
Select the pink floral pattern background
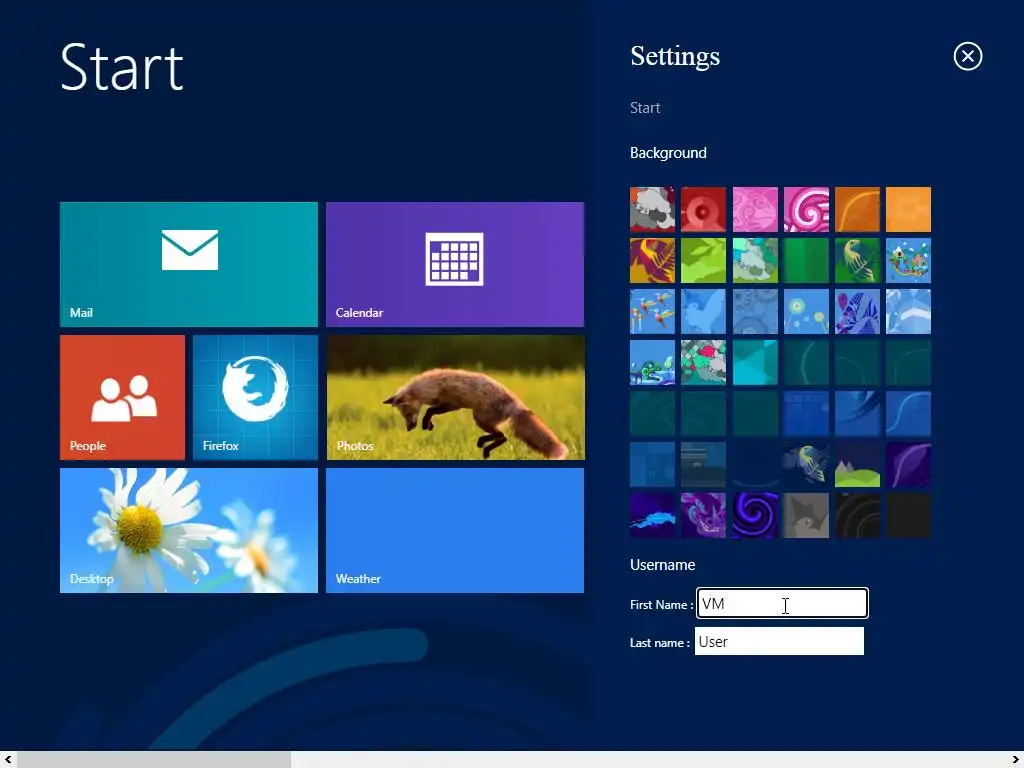(x=755, y=210)
